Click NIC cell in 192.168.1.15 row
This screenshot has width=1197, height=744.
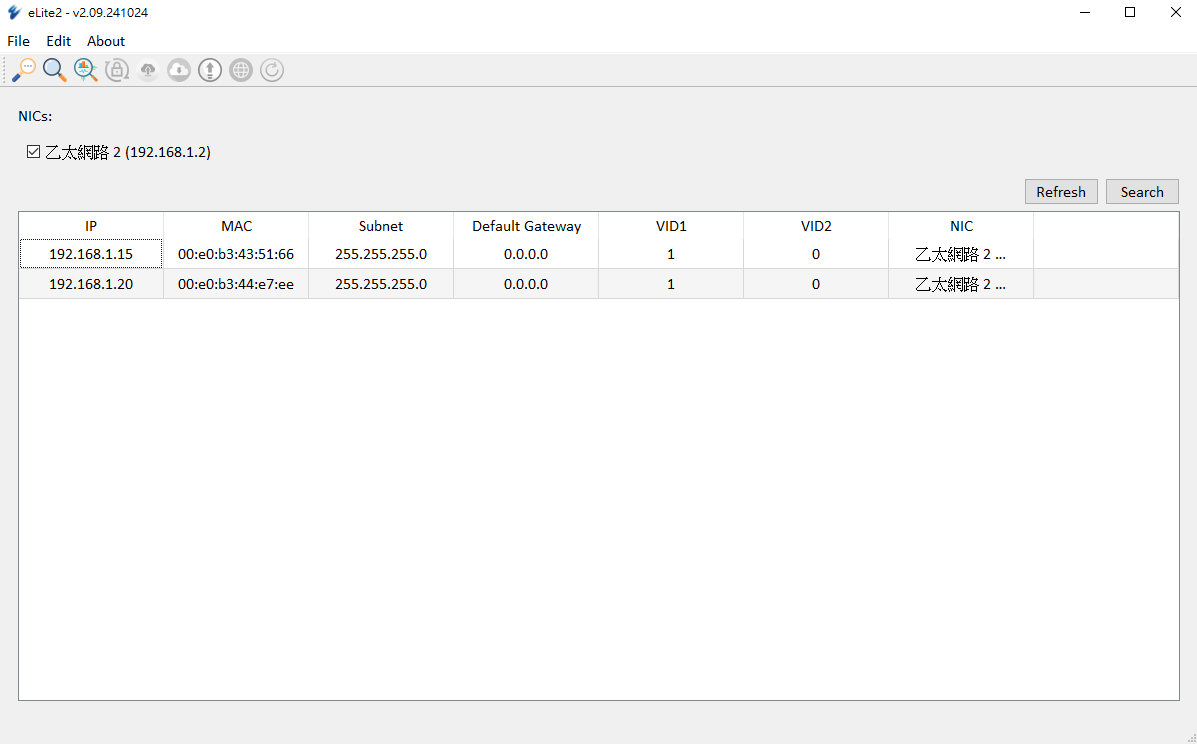coord(961,254)
